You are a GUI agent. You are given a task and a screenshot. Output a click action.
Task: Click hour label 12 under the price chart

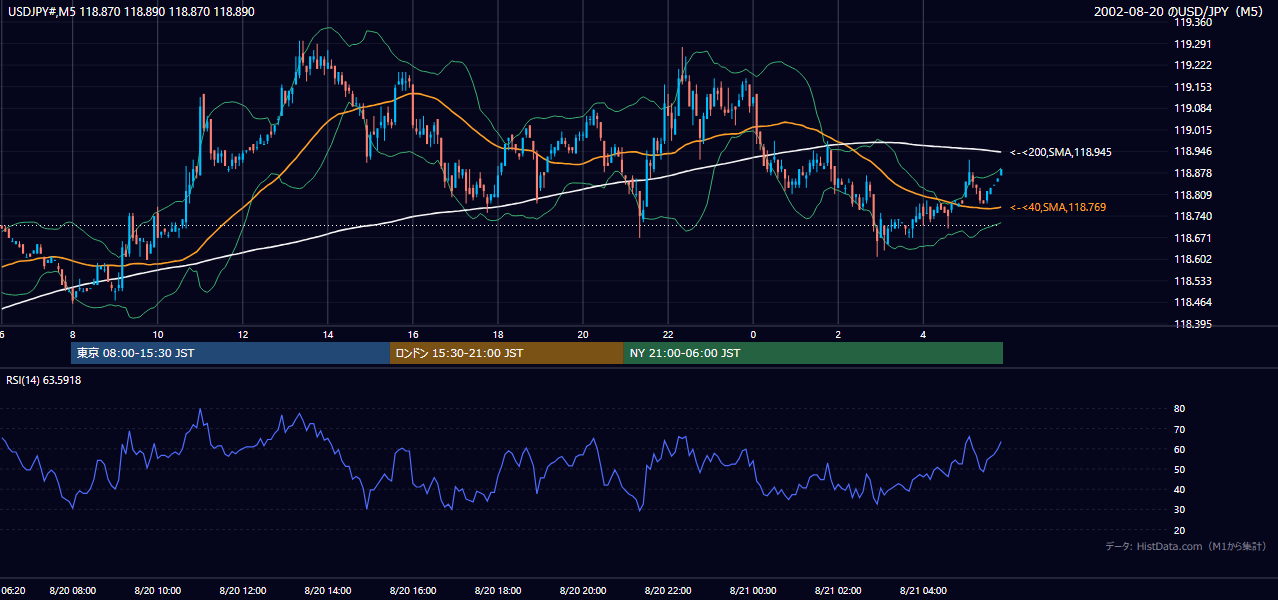tap(243, 334)
